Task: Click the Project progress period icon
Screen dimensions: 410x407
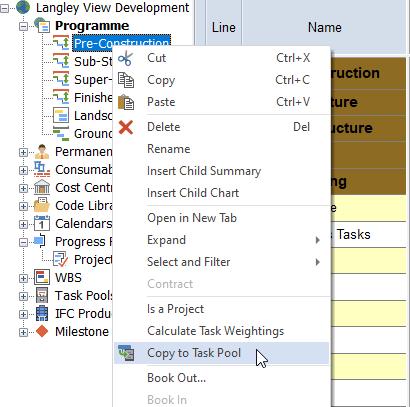Action: pos(61,259)
